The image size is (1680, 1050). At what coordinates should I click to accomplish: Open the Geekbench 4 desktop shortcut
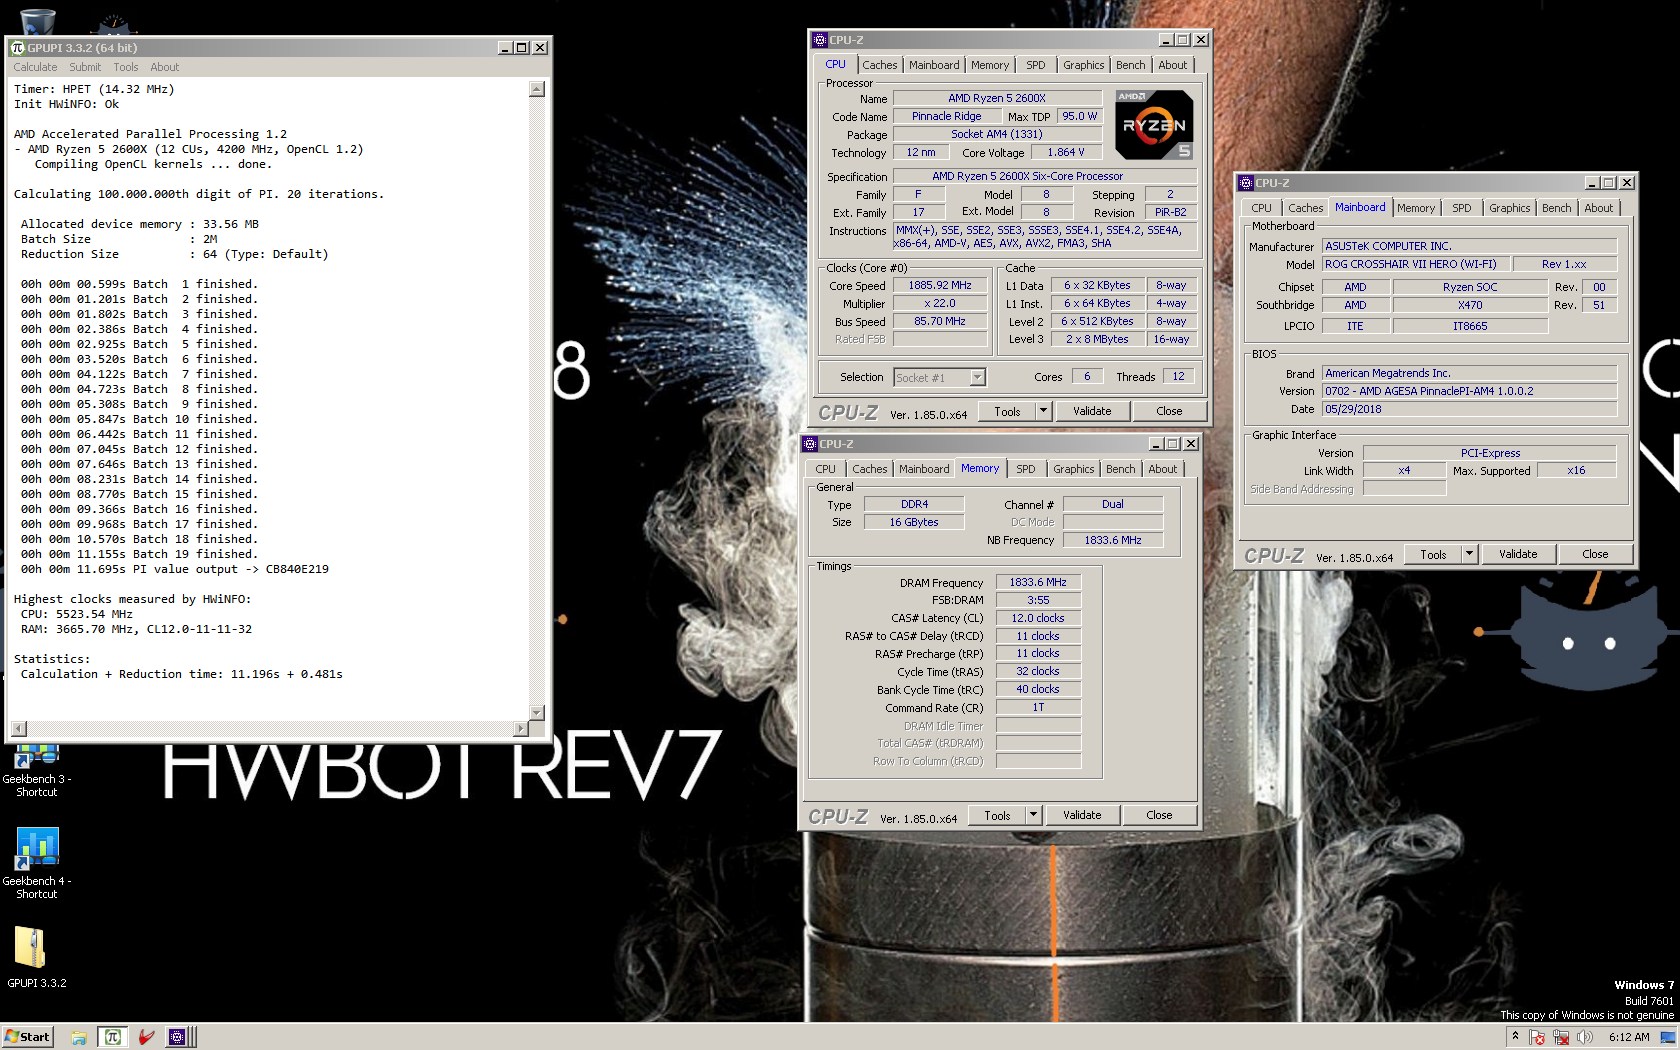(x=37, y=862)
